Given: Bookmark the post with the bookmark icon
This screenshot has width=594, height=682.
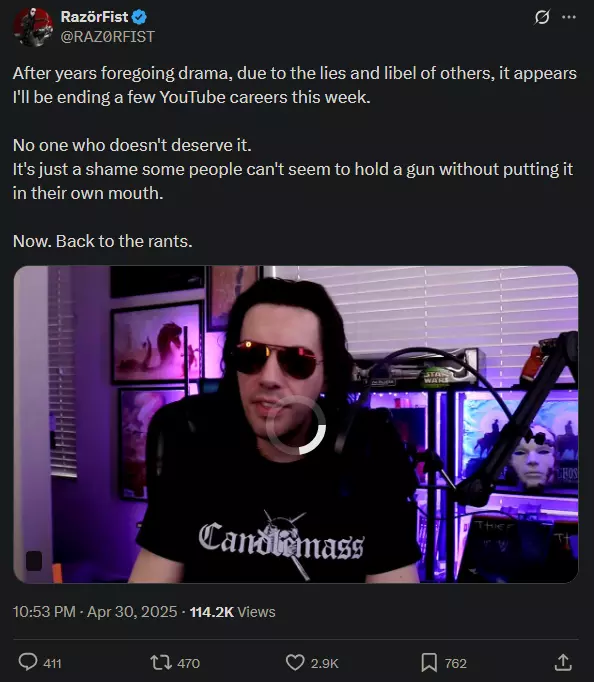Looking at the screenshot, I should point(429,662).
